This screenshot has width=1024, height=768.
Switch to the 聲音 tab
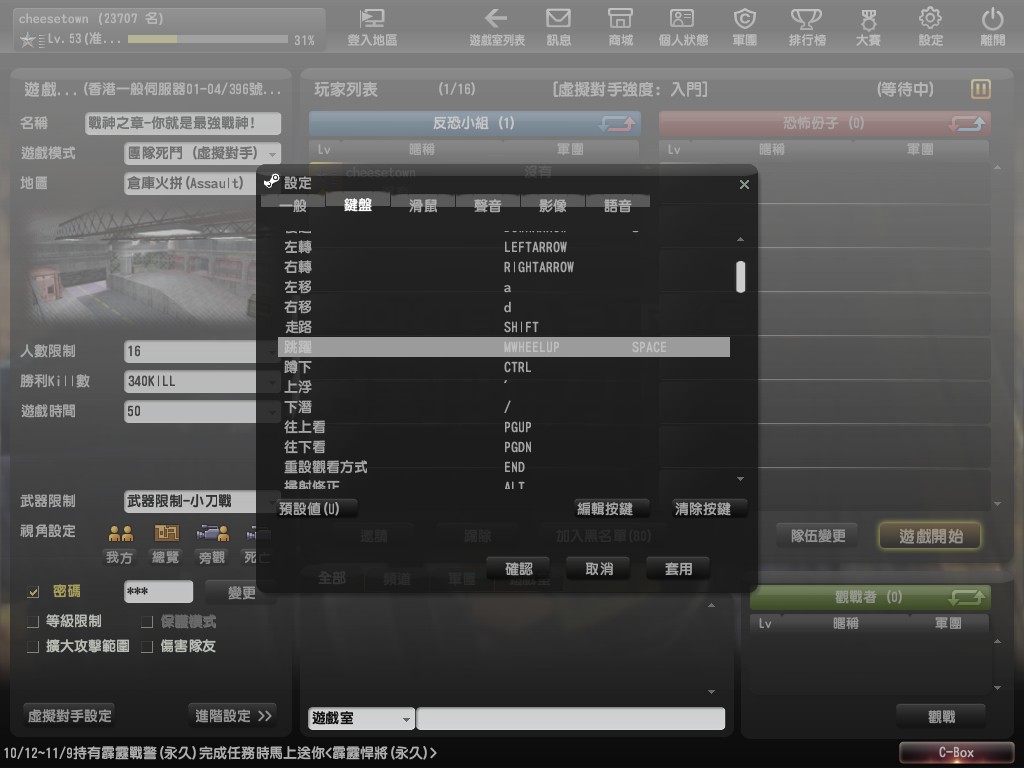pos(487,206)
